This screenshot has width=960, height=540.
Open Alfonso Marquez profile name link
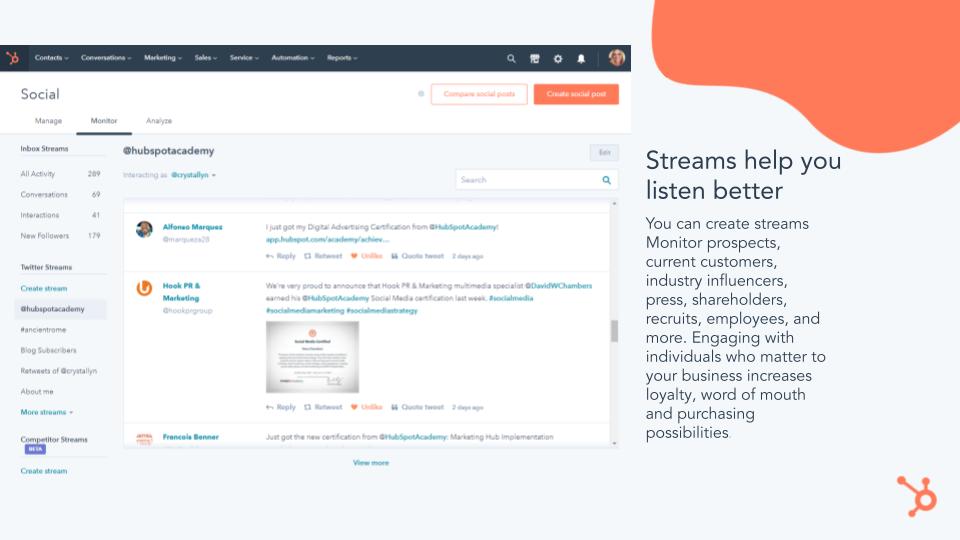[192, 227]
